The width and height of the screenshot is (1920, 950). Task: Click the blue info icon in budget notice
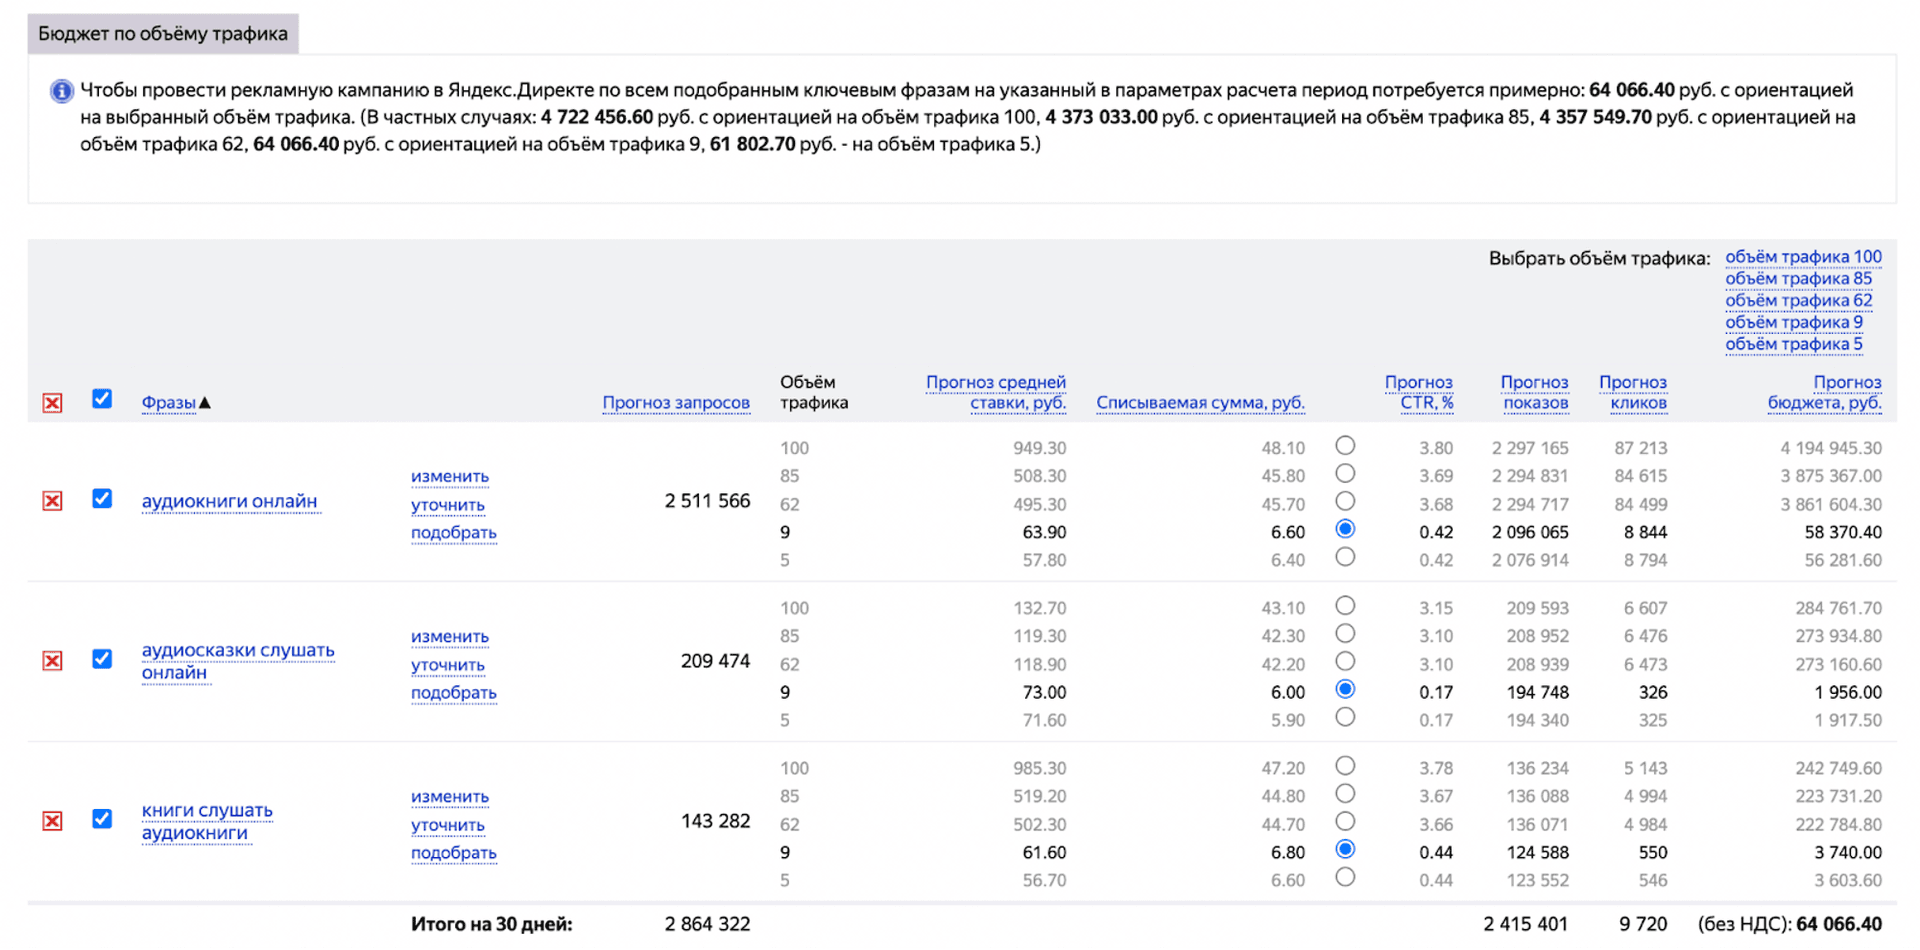pos(61,91)
